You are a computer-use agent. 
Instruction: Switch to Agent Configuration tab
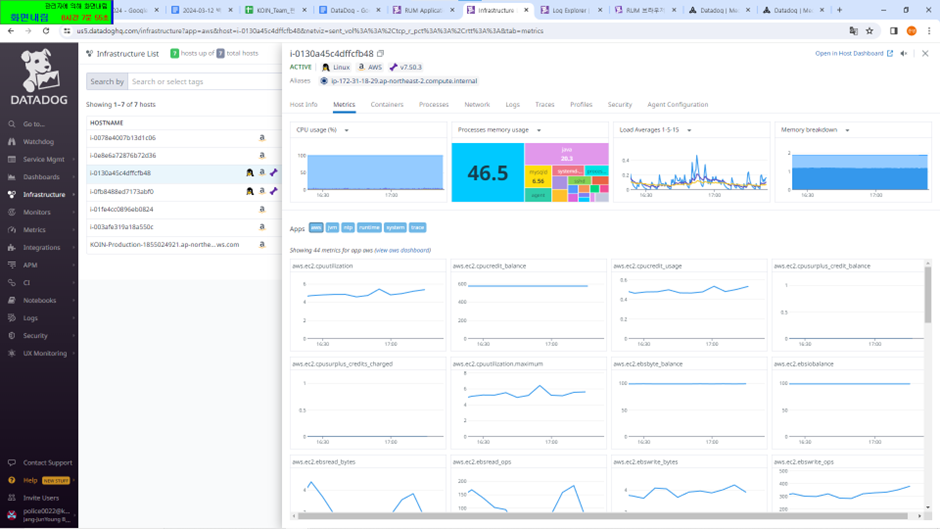click(677, 104)
